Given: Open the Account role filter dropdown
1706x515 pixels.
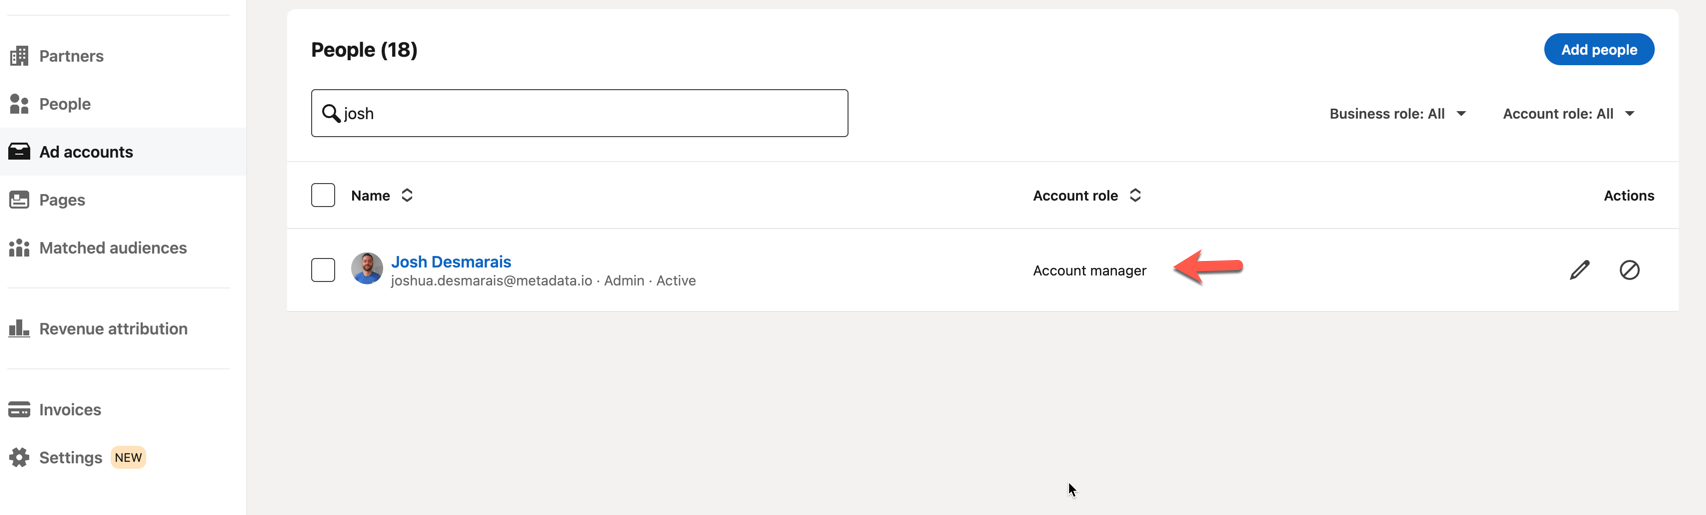Looking at the screenshot, I should (x=1568, y=114).
